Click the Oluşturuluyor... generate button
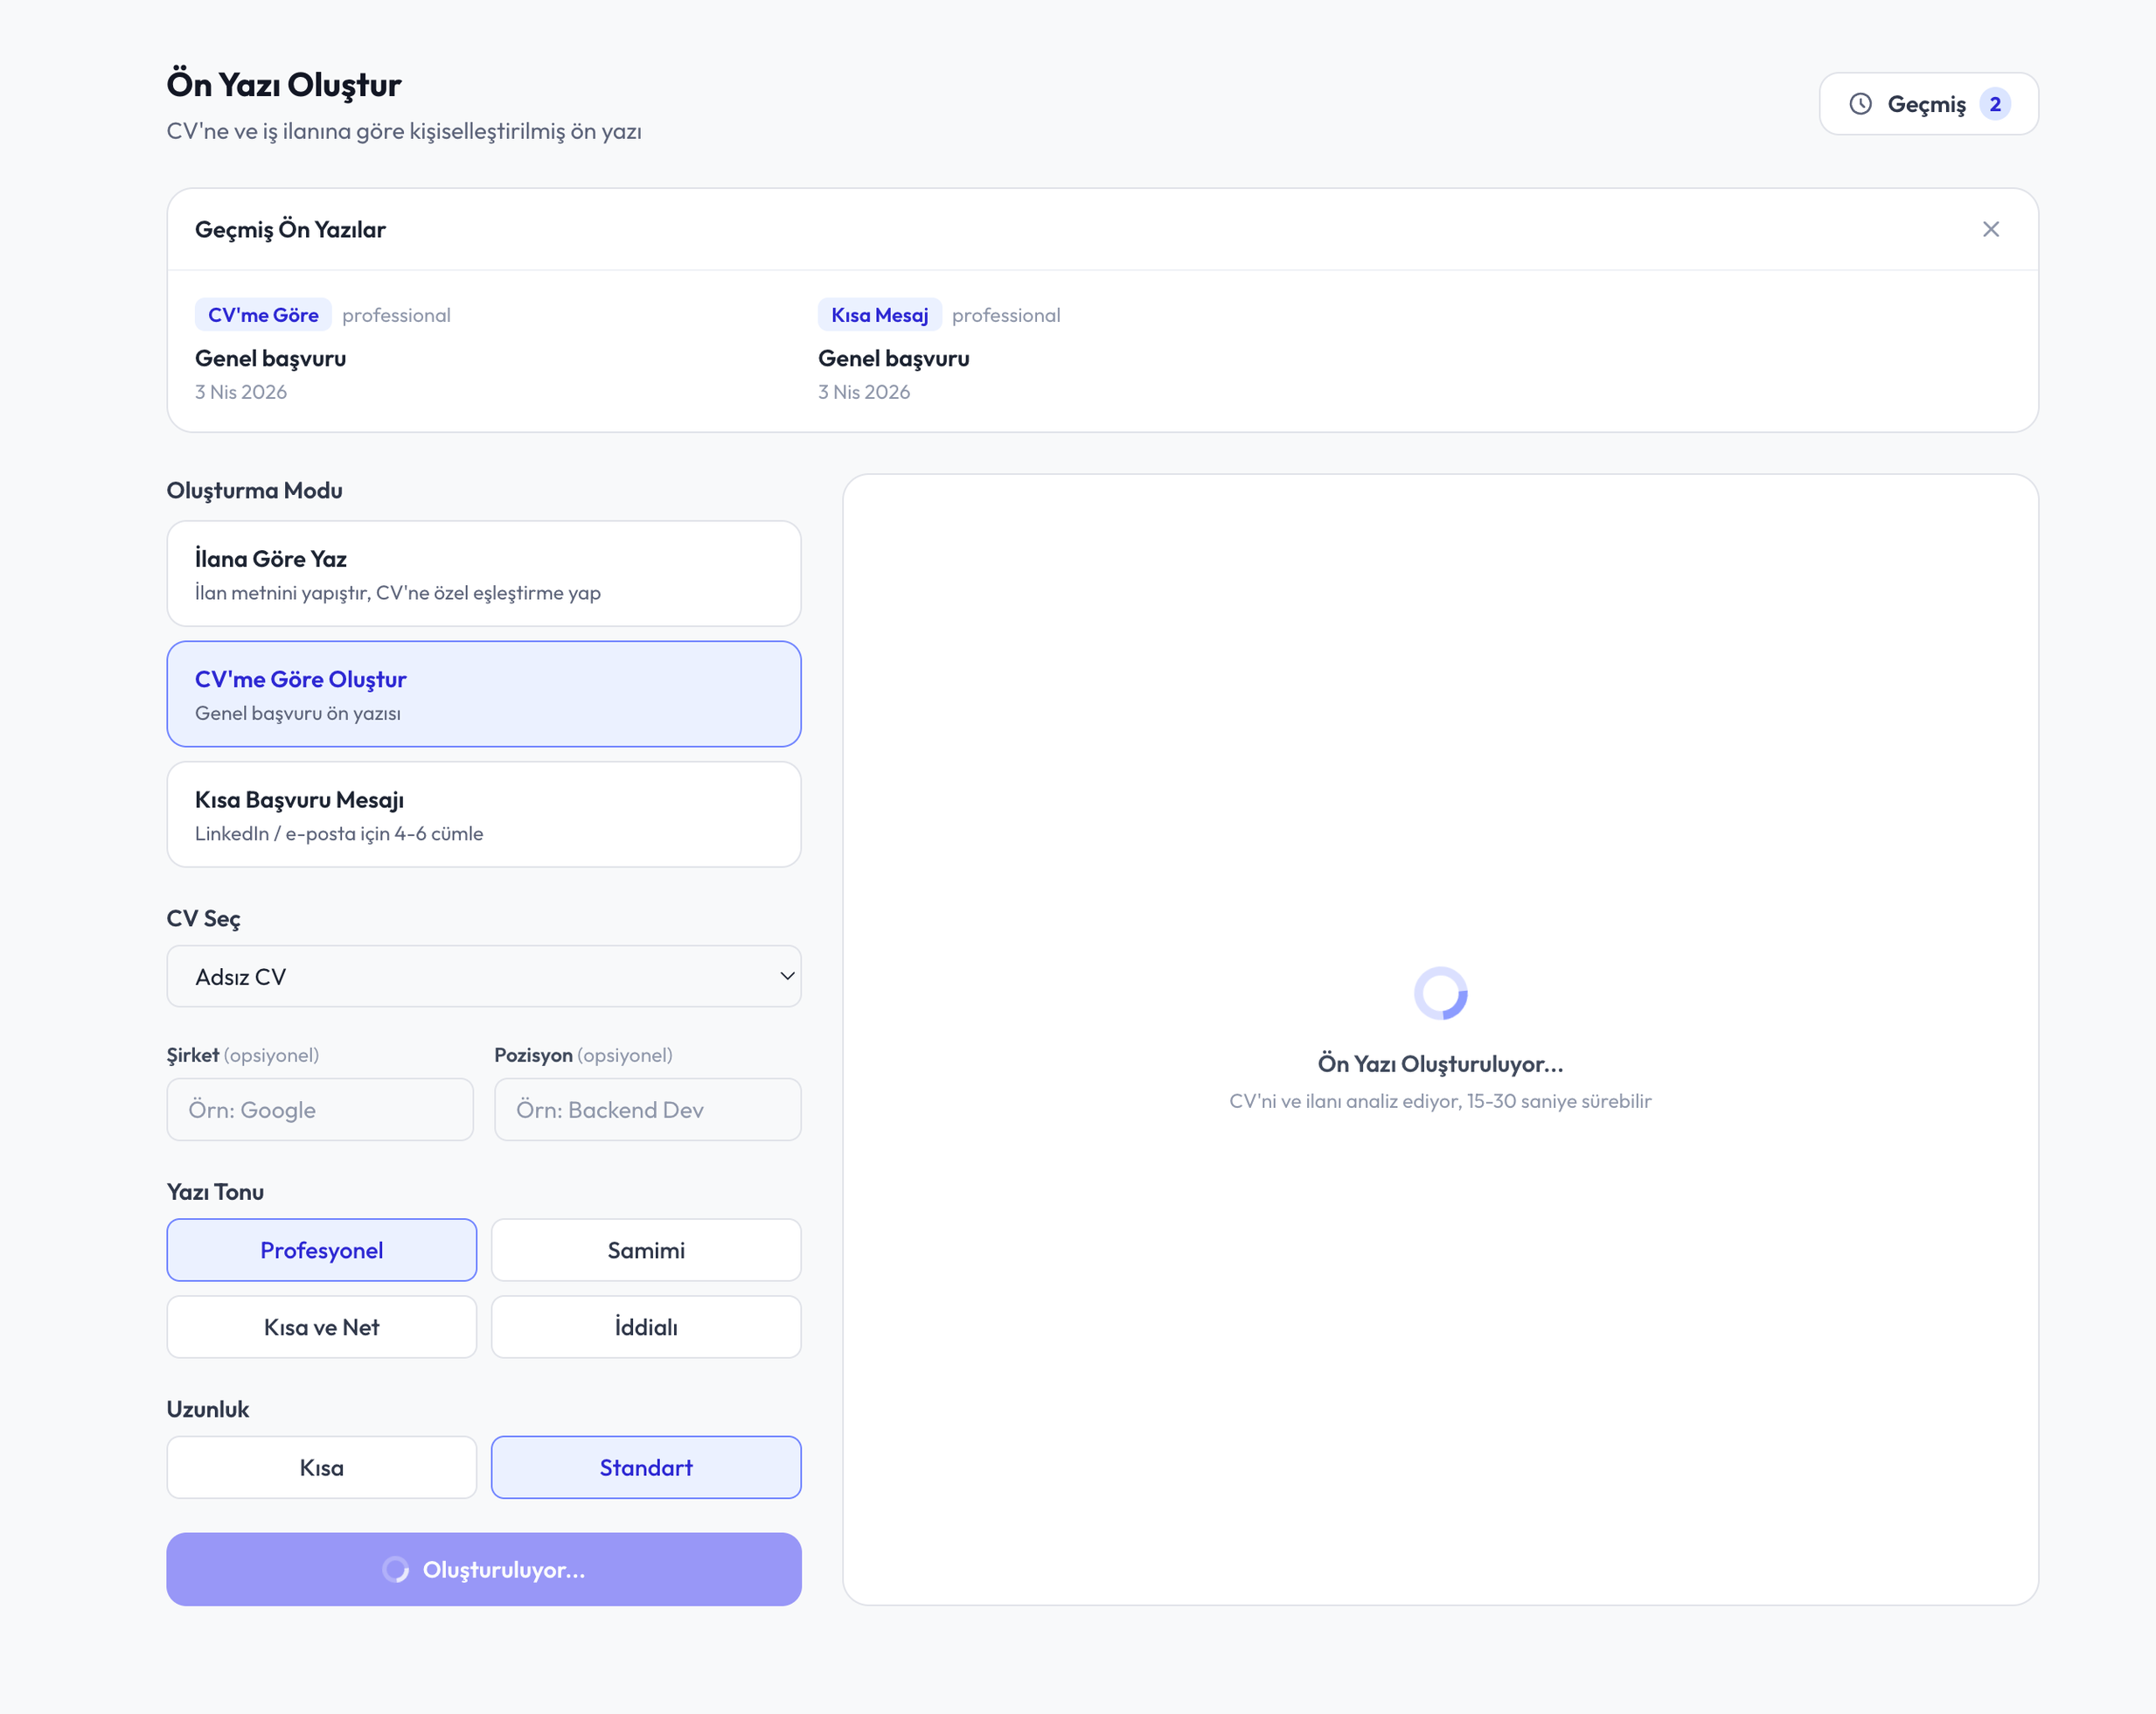Viewport: 2156px width, 1714px height. tap(484, 1569)
